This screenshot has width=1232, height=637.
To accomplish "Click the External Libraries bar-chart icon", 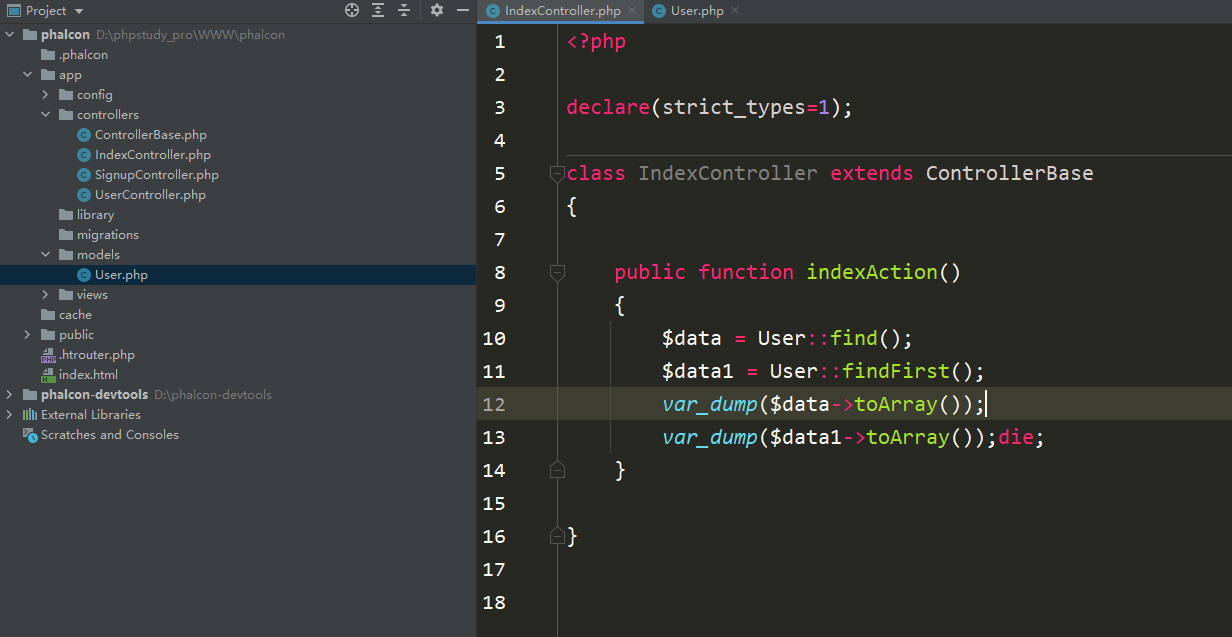I will [x=30, y=414].
